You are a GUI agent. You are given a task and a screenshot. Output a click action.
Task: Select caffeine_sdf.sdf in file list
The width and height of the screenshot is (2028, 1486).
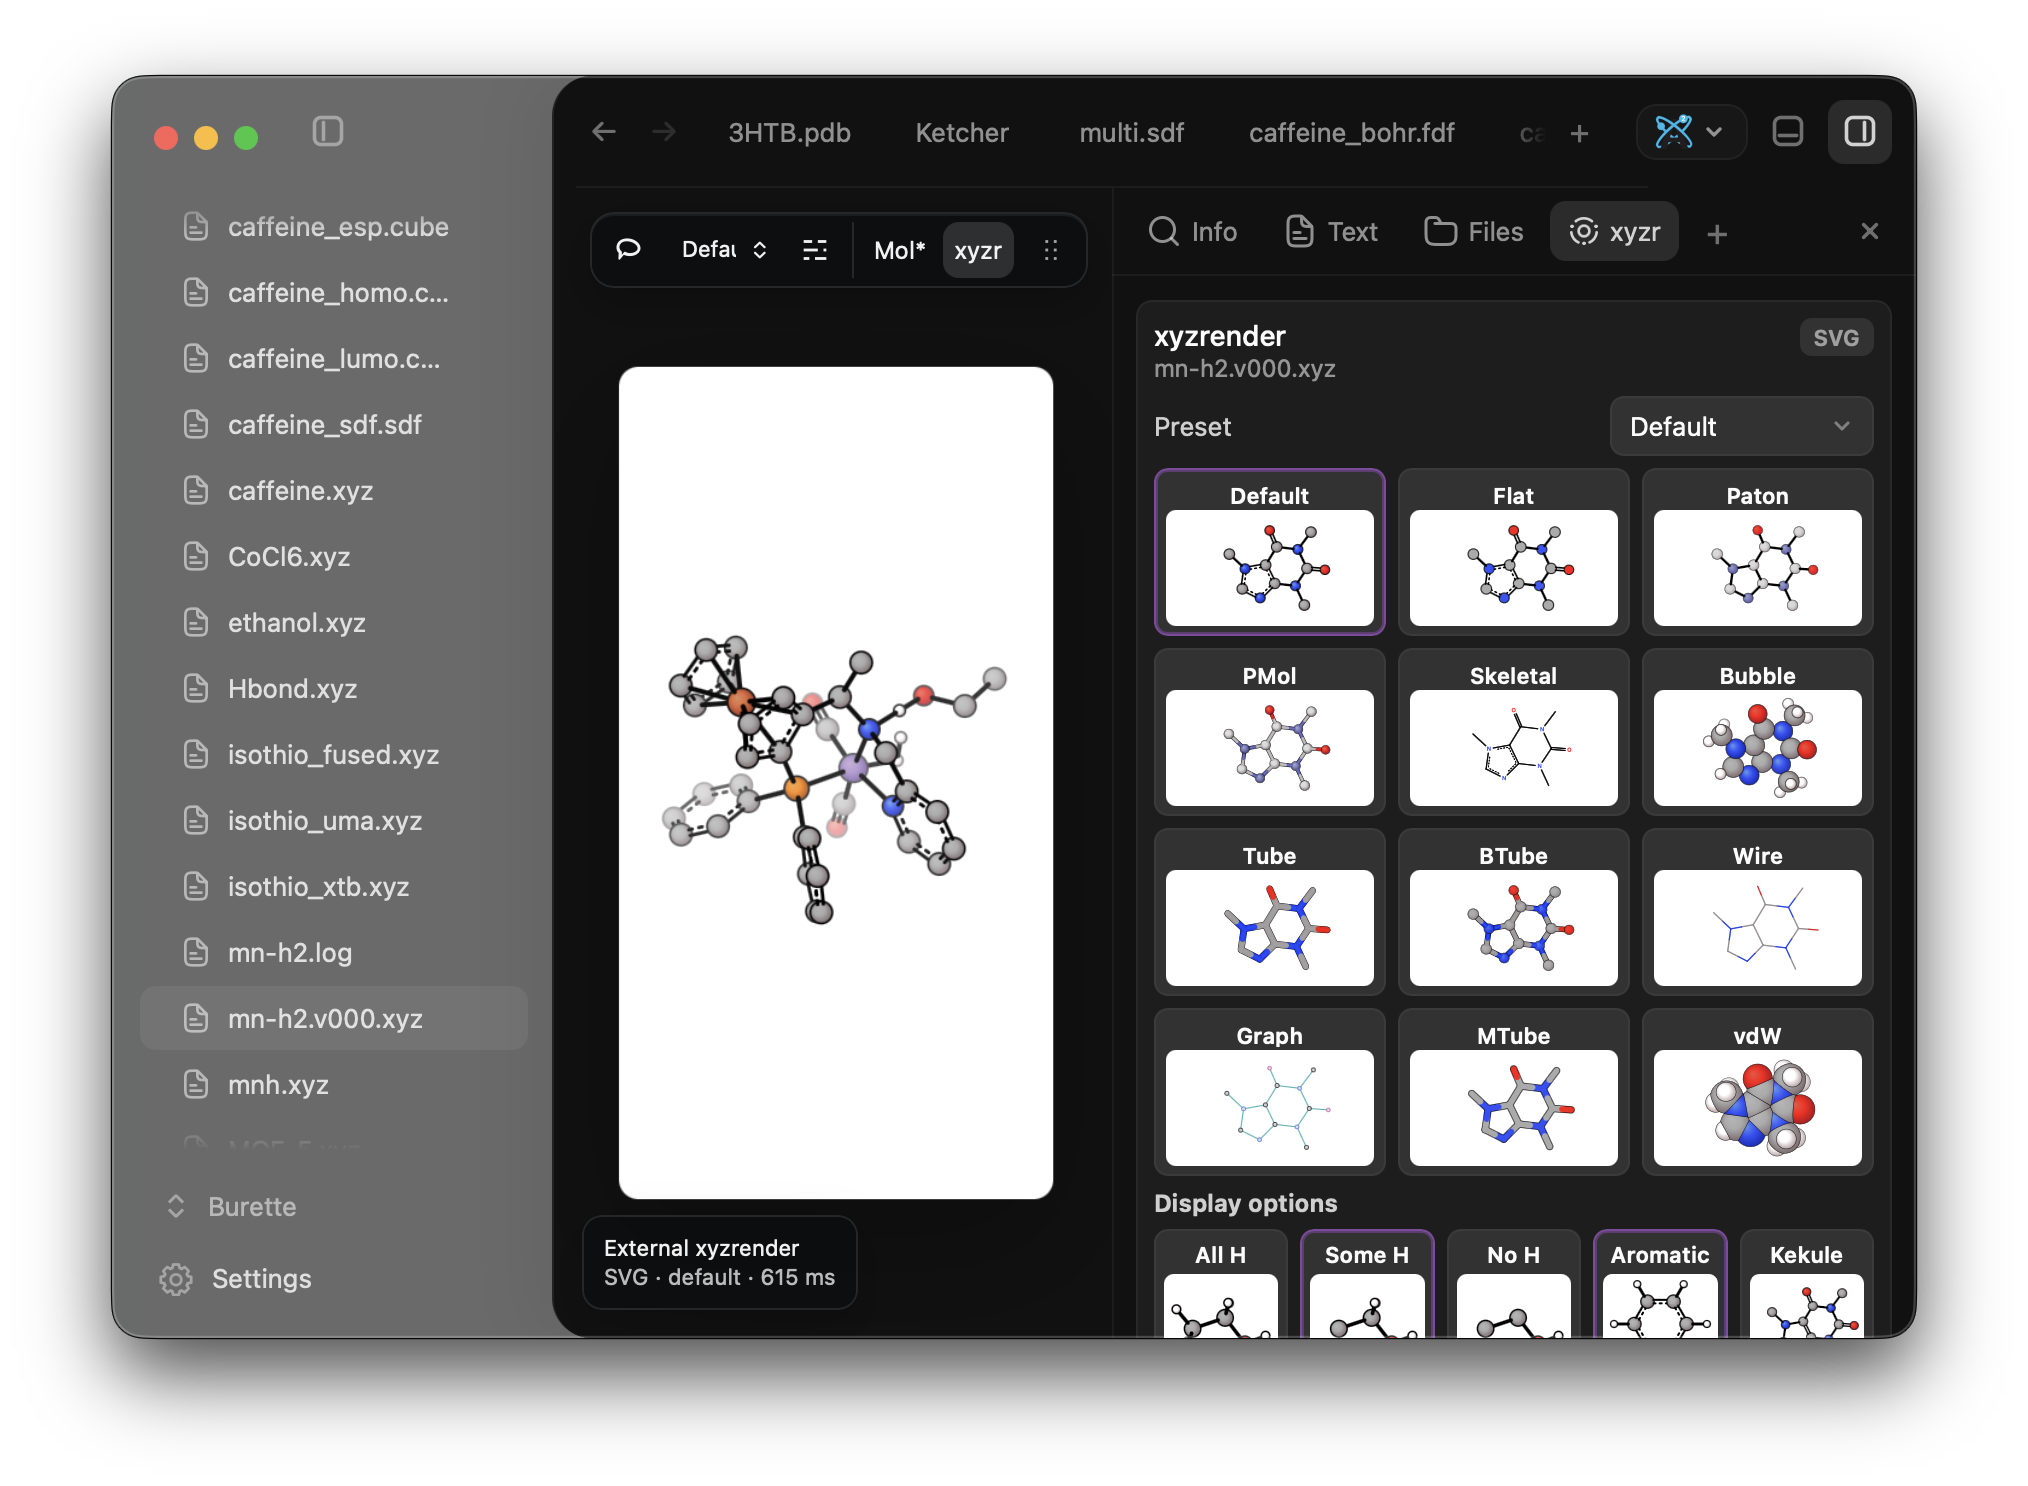333,425
